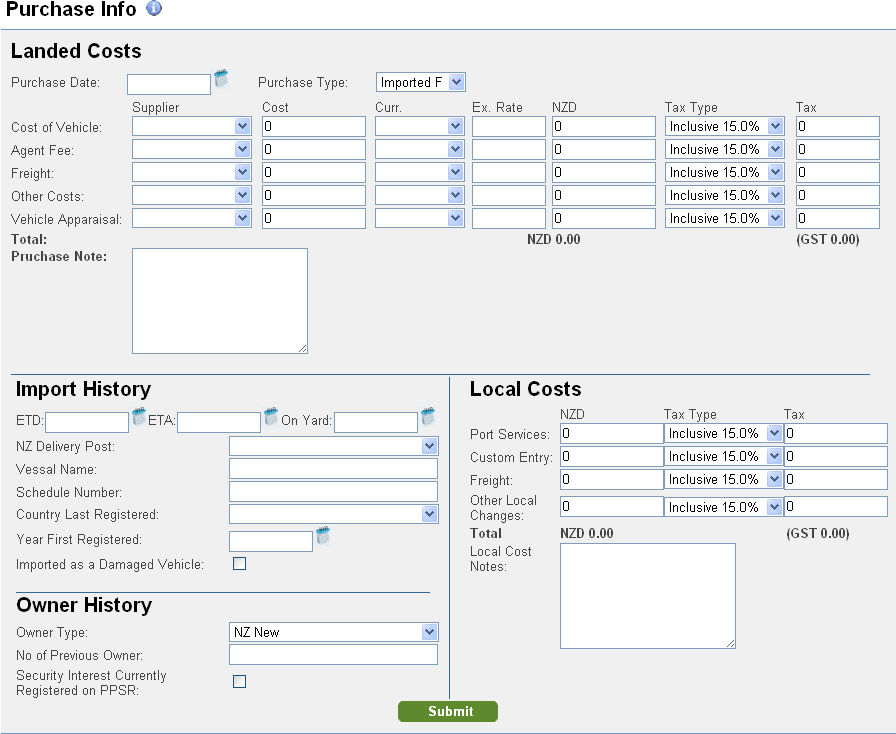Expand the Purchase Type dropdown
896x734 pixels.
[x=421, y=82]
